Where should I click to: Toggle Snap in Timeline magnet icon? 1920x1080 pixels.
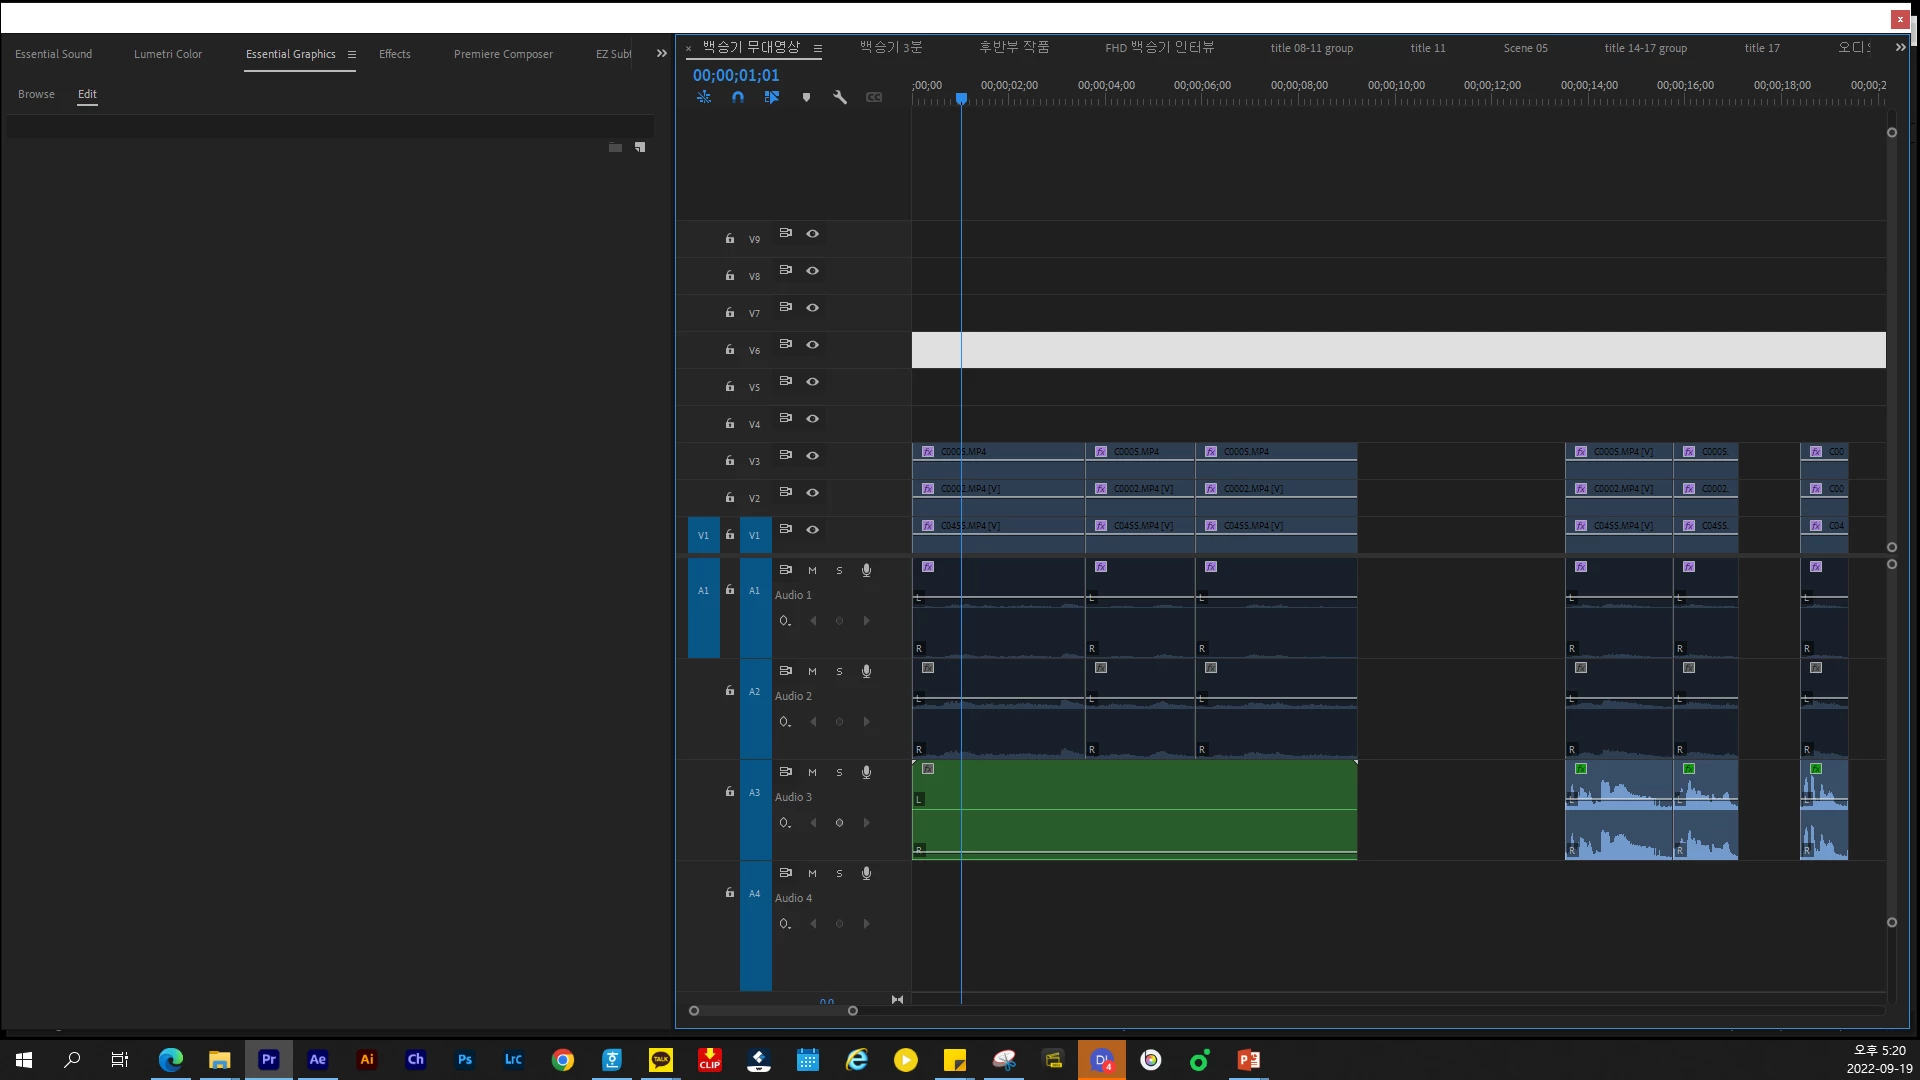tap(738, 97)
